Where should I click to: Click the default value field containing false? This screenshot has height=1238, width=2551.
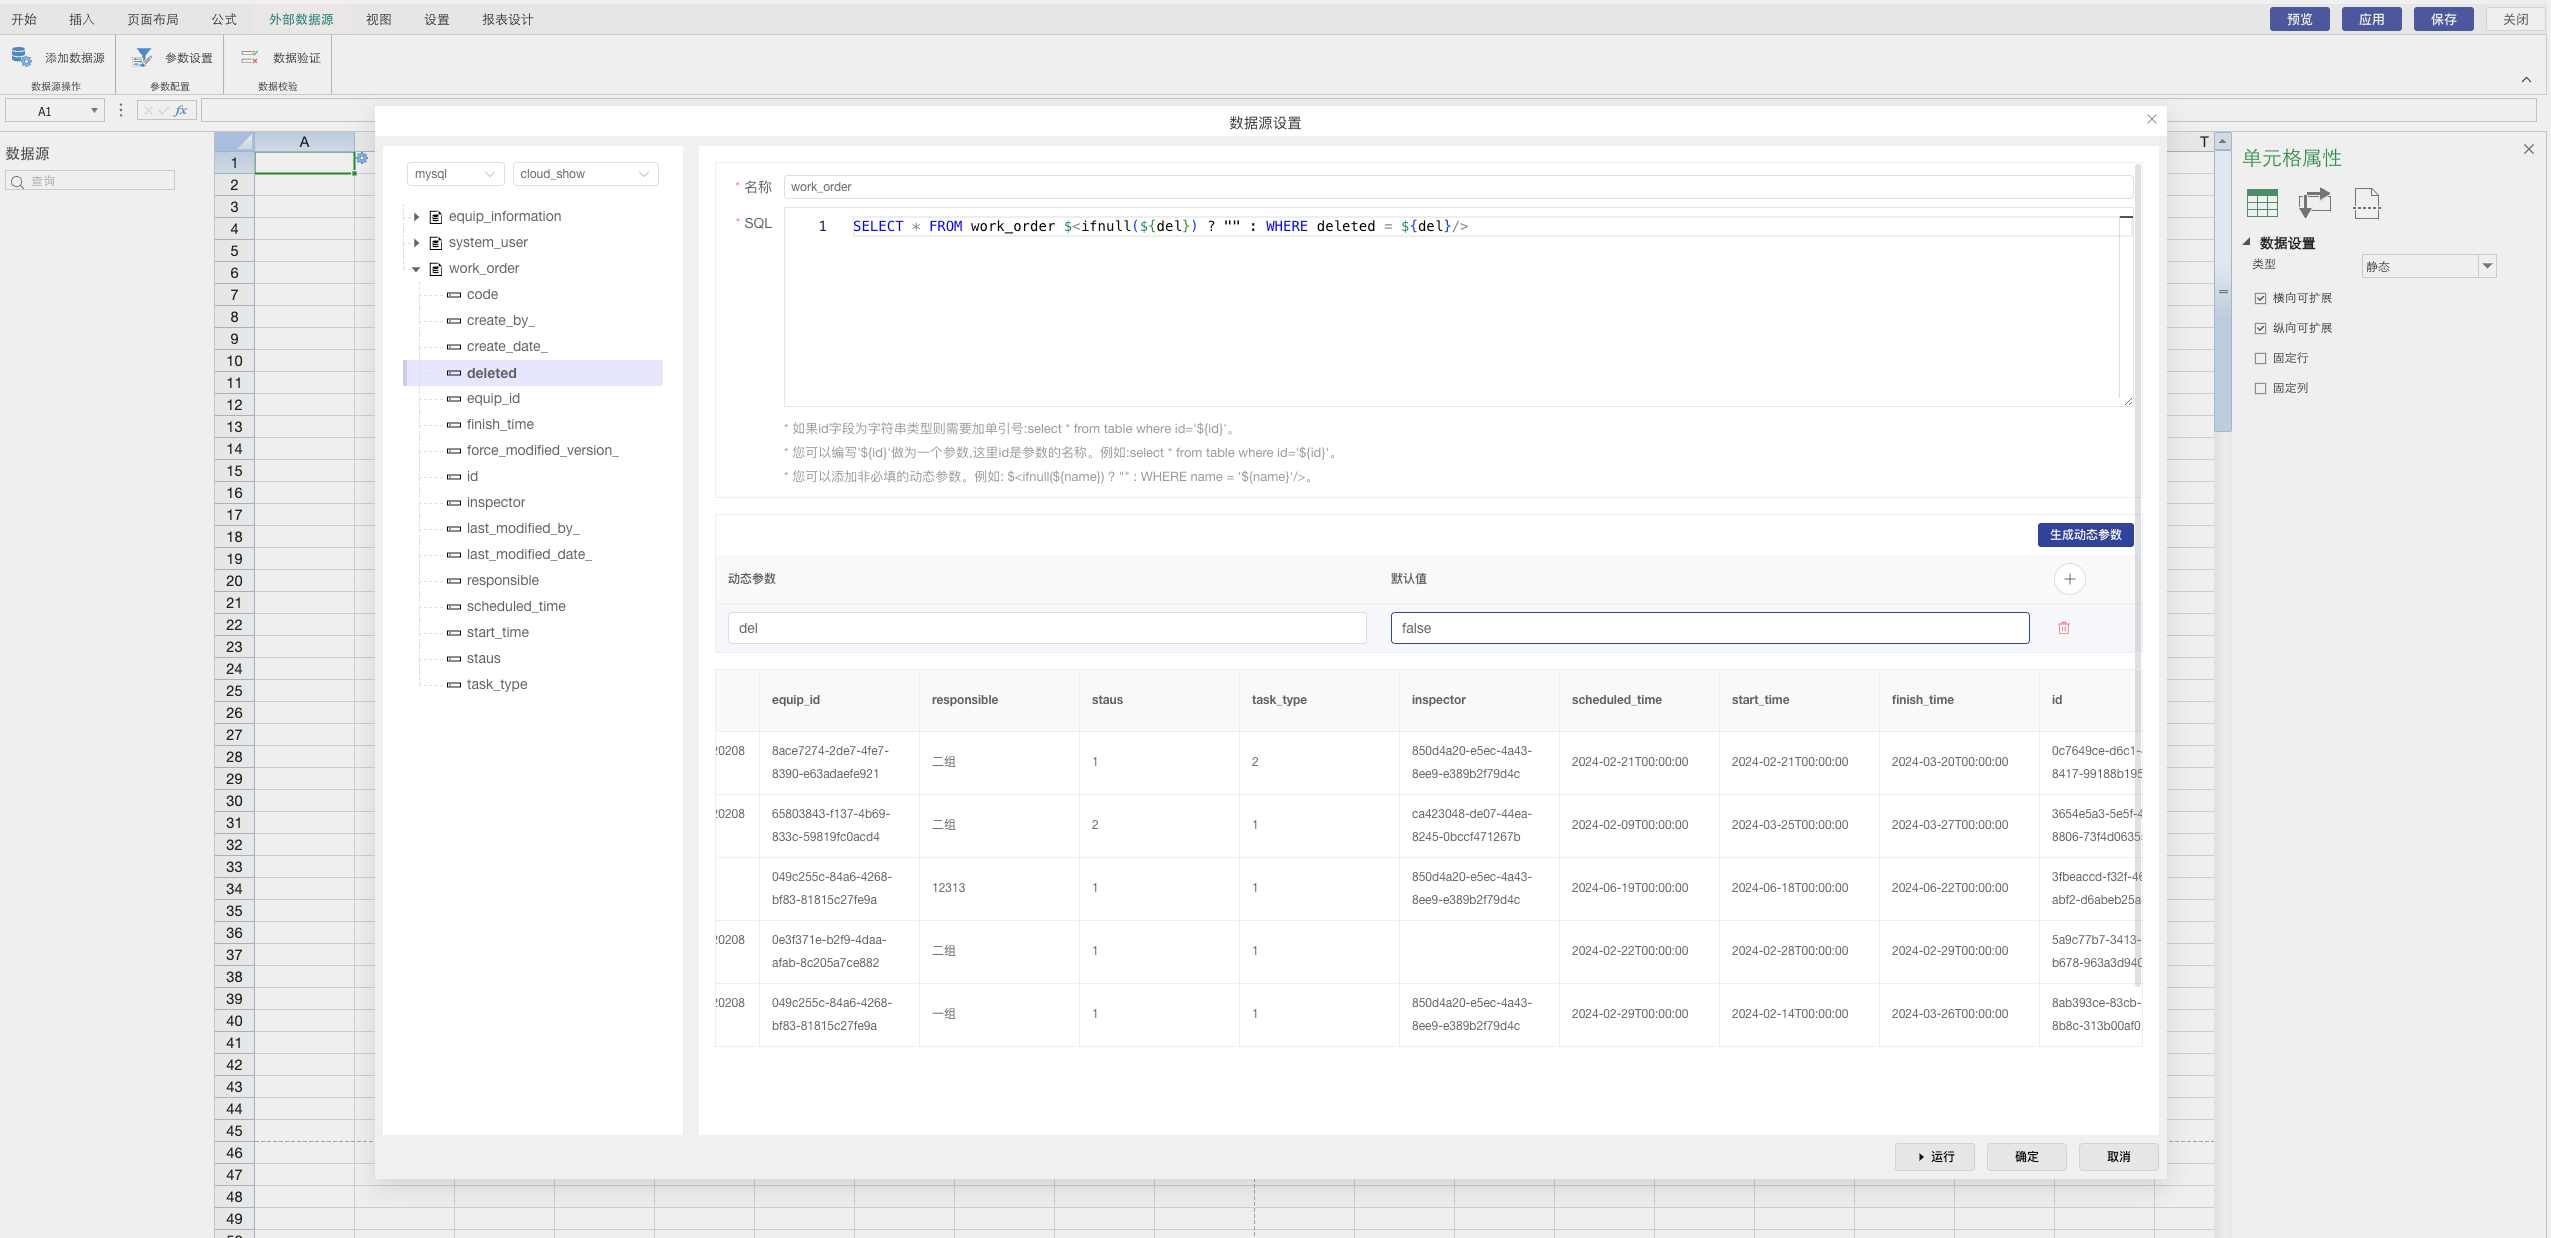[x=1709, y=628]
